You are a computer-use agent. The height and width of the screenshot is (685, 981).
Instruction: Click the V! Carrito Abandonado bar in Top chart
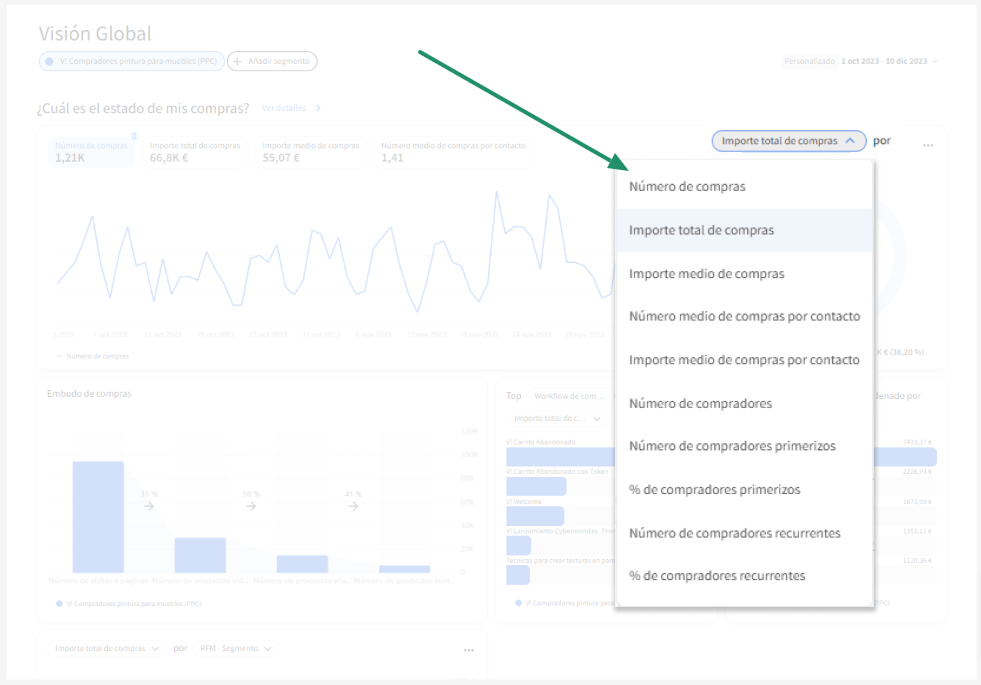click(x=561, y=457)
